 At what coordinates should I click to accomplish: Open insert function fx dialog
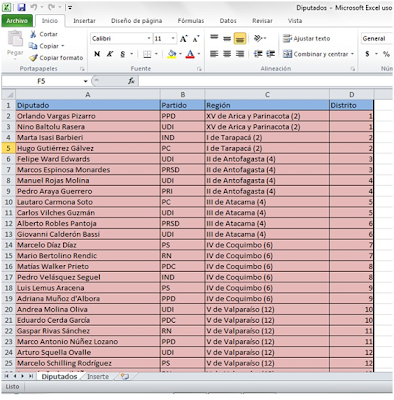pos(131,81)
